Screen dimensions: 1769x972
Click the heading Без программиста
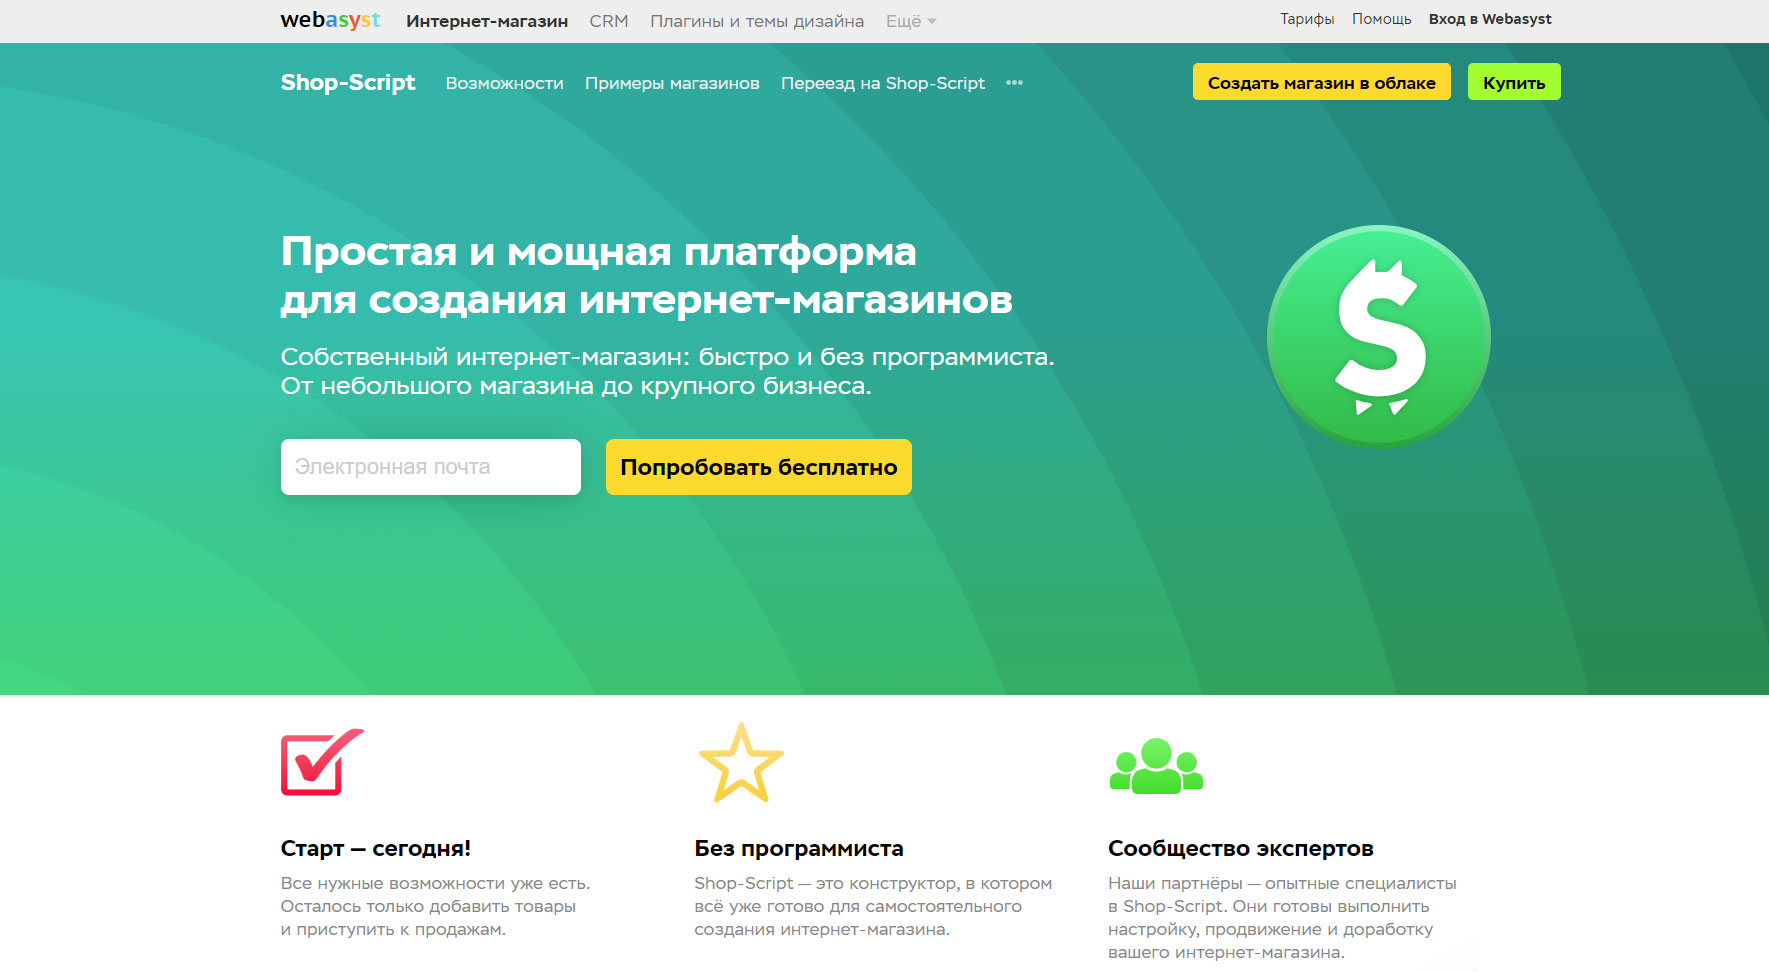tap(799, 848)
